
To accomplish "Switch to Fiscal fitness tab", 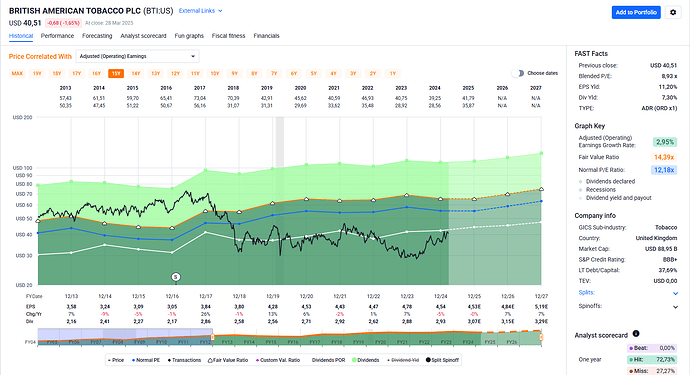I will (228, 36).
